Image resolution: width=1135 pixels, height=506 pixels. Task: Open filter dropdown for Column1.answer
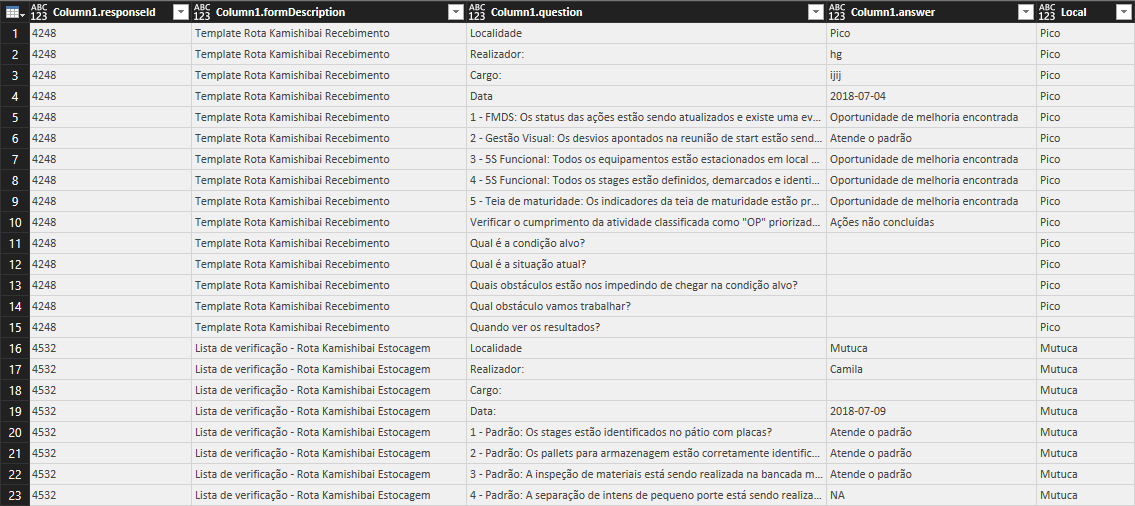[x=1025, y=12]
